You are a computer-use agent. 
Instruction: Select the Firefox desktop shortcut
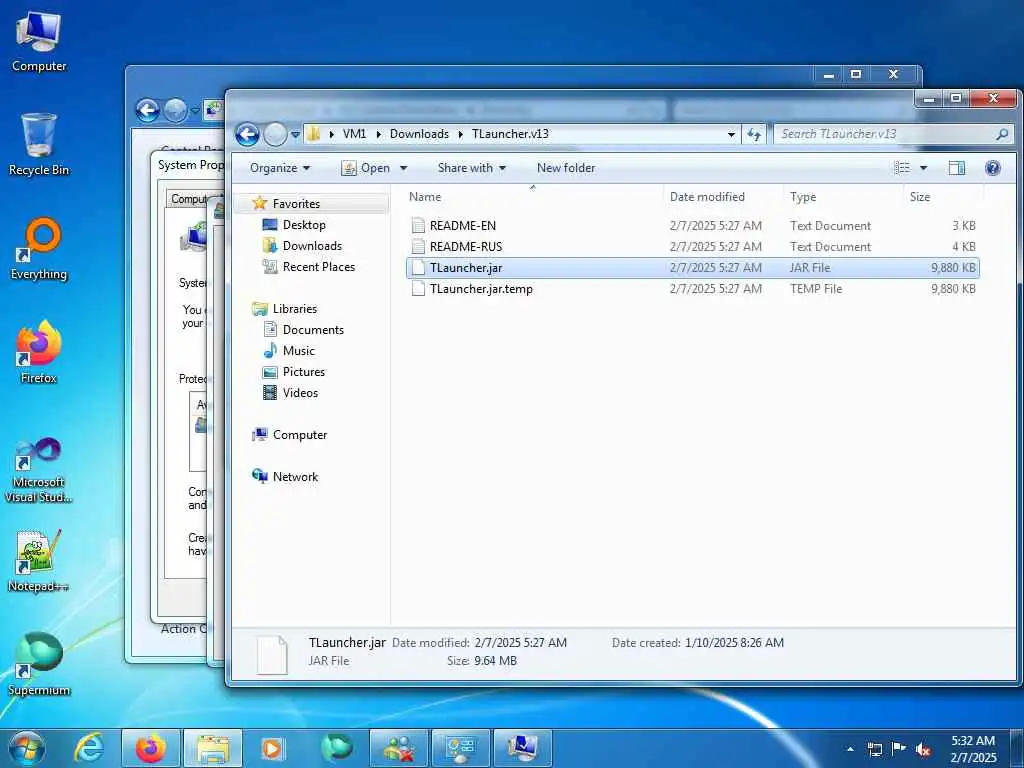coord(39,353)
